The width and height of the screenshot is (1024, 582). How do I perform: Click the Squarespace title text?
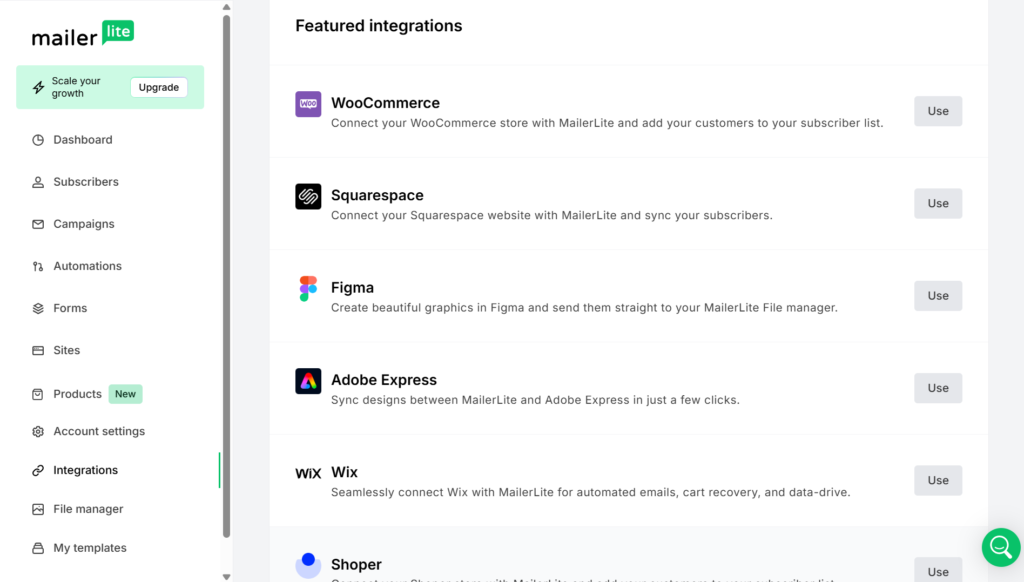point(377,195)
